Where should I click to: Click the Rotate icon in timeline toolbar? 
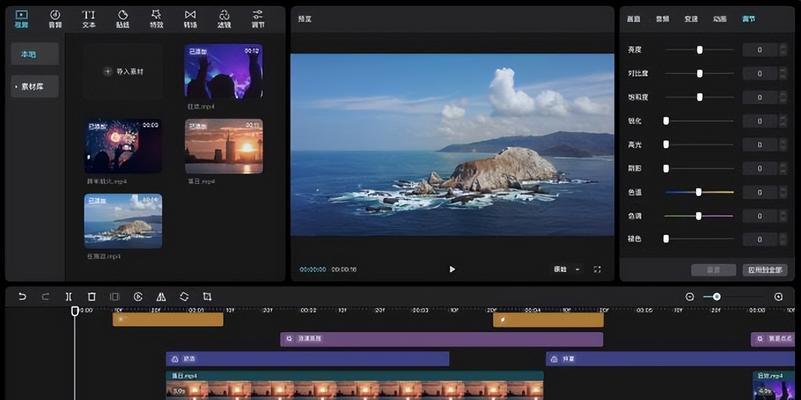click(x=184, y=296)
